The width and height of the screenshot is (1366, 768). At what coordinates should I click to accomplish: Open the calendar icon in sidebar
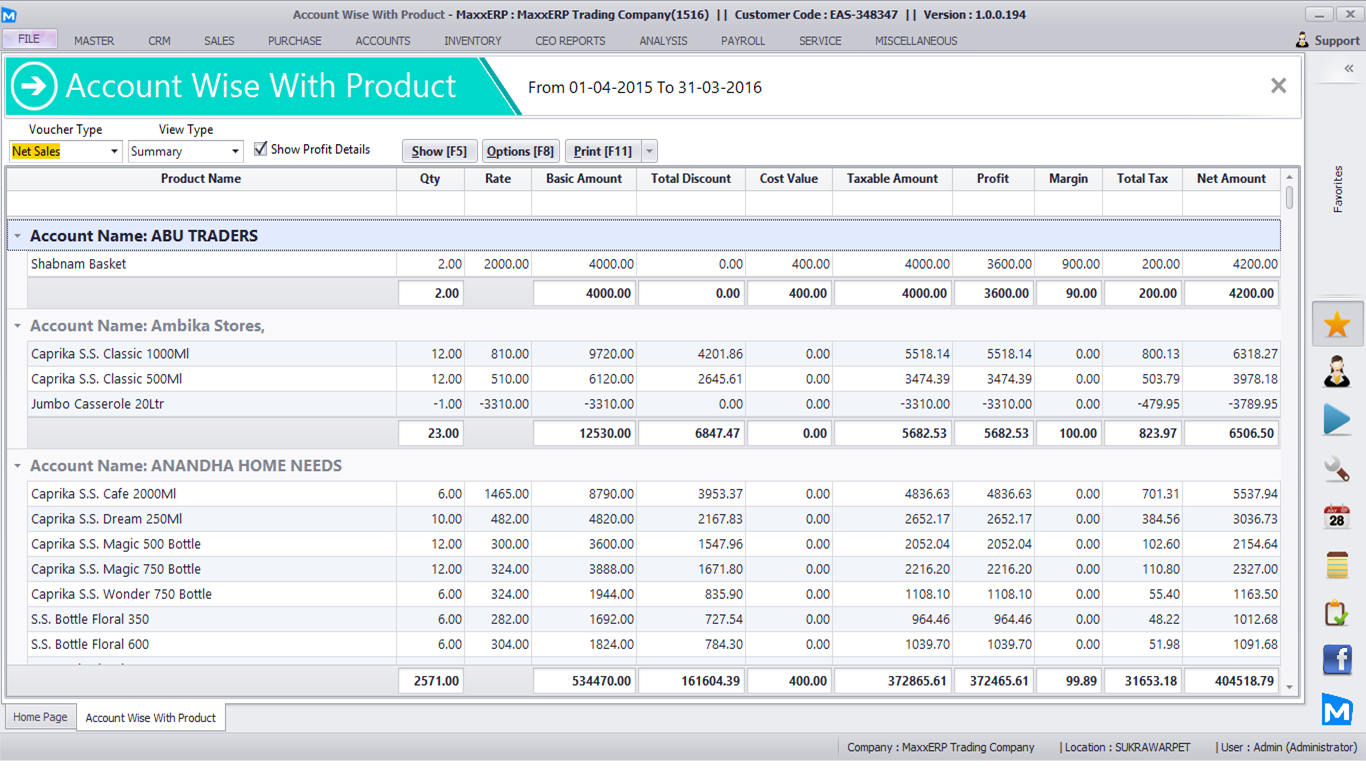[x=1337, y=517]
